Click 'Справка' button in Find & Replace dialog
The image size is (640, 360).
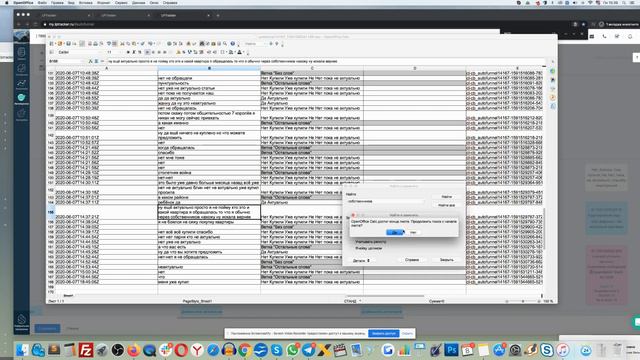click(412, 260)
